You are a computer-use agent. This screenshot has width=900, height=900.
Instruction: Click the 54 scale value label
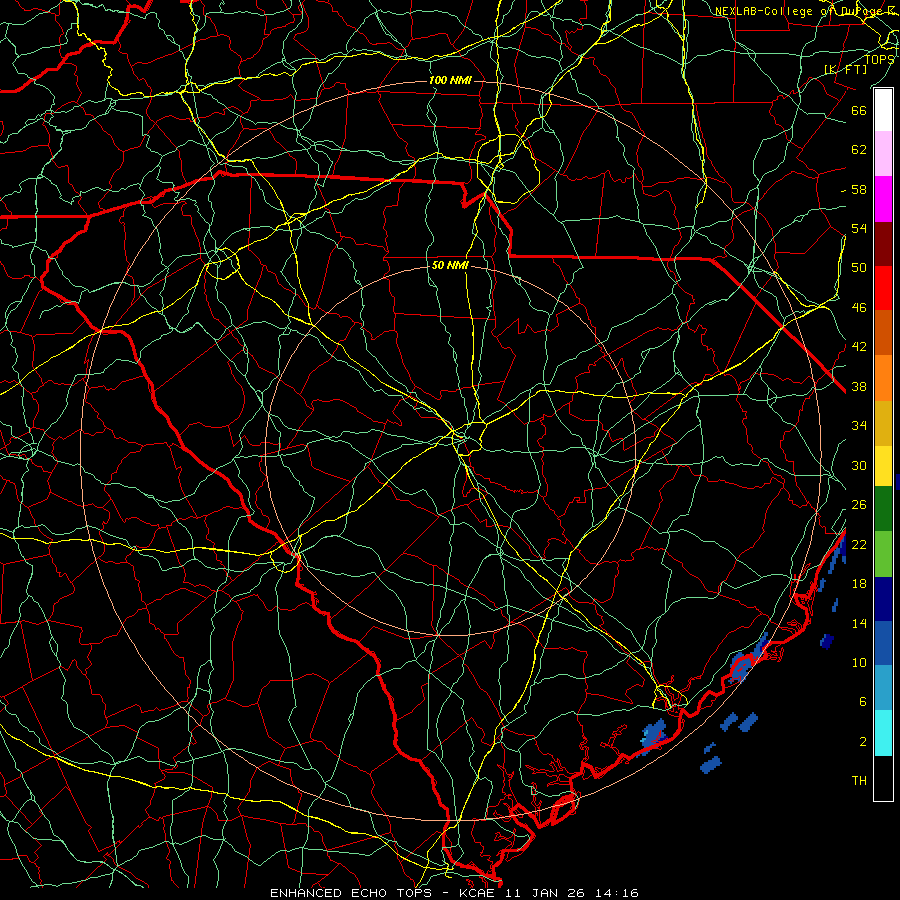(x=859, y=228)
